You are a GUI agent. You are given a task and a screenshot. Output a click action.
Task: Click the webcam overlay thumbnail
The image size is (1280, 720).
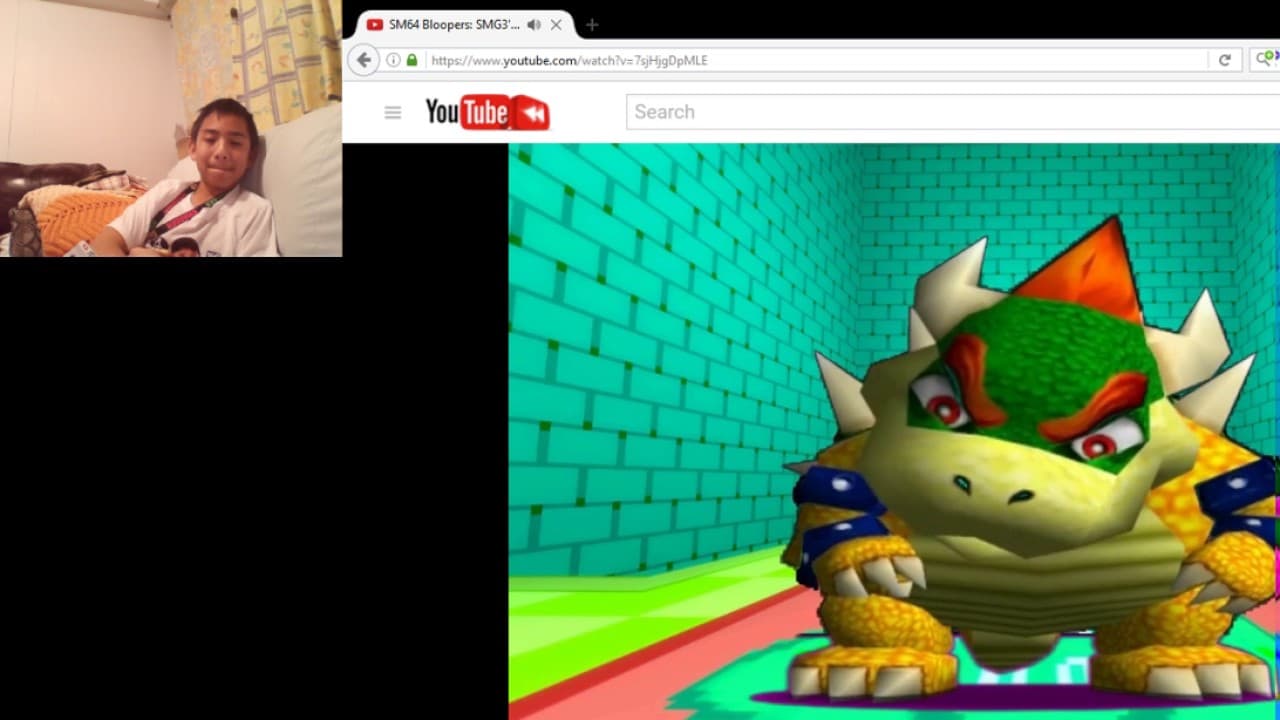pyautogui.click(x=171, y=128)
